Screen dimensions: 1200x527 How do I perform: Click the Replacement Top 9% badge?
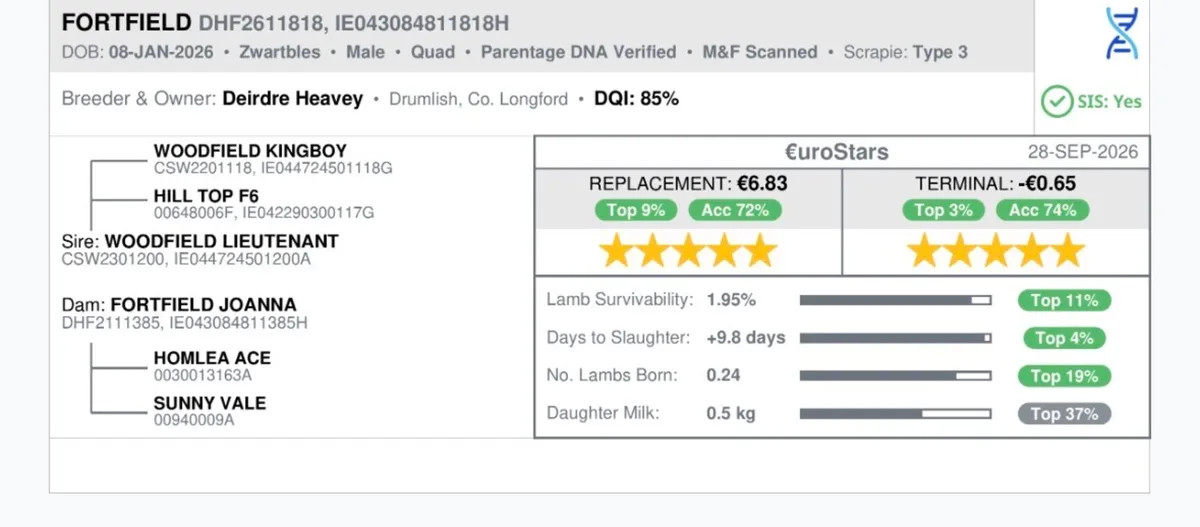point(637,210)
